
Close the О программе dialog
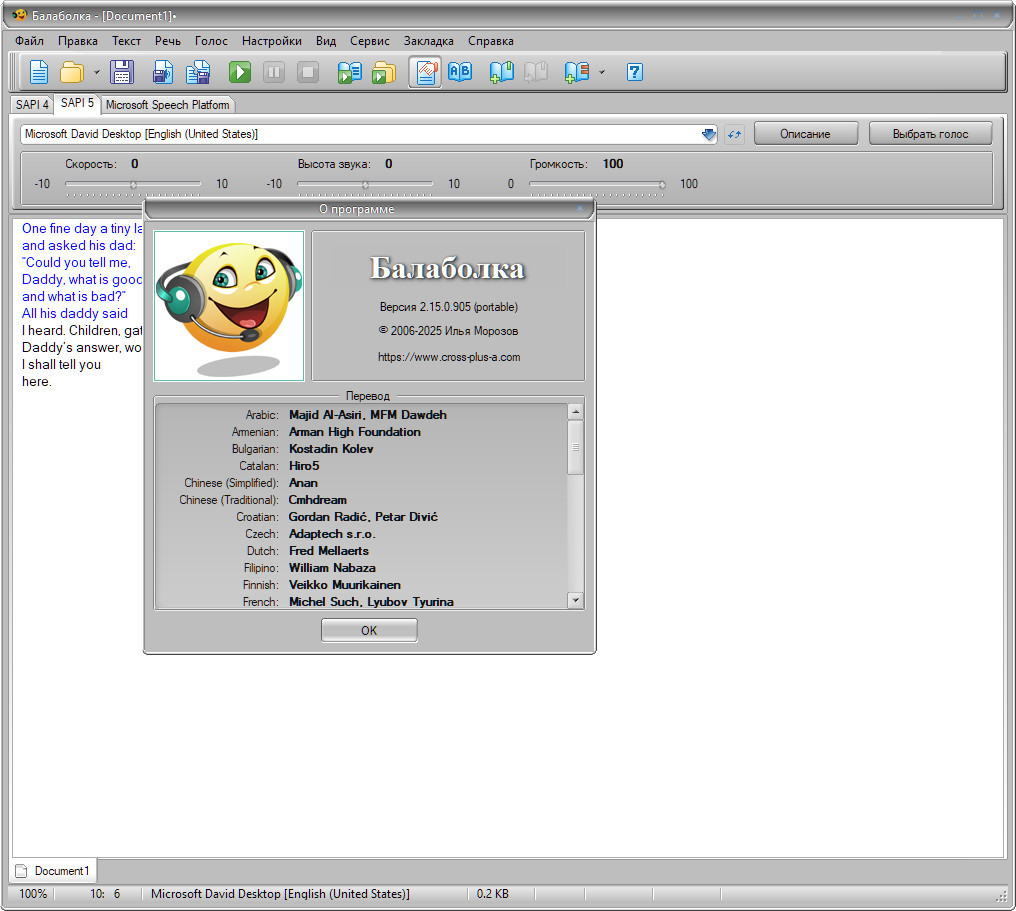point(580,209)
